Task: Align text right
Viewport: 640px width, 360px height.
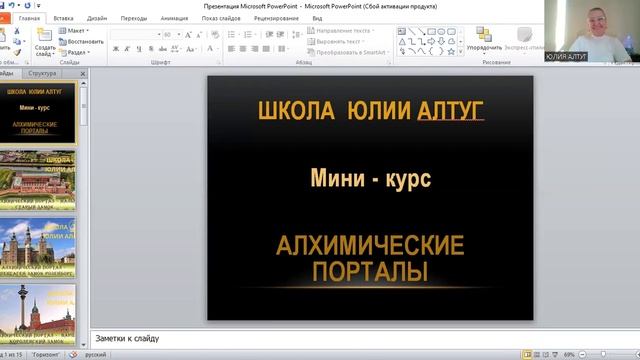Action: pyautogui.click(x=255, y=49)
